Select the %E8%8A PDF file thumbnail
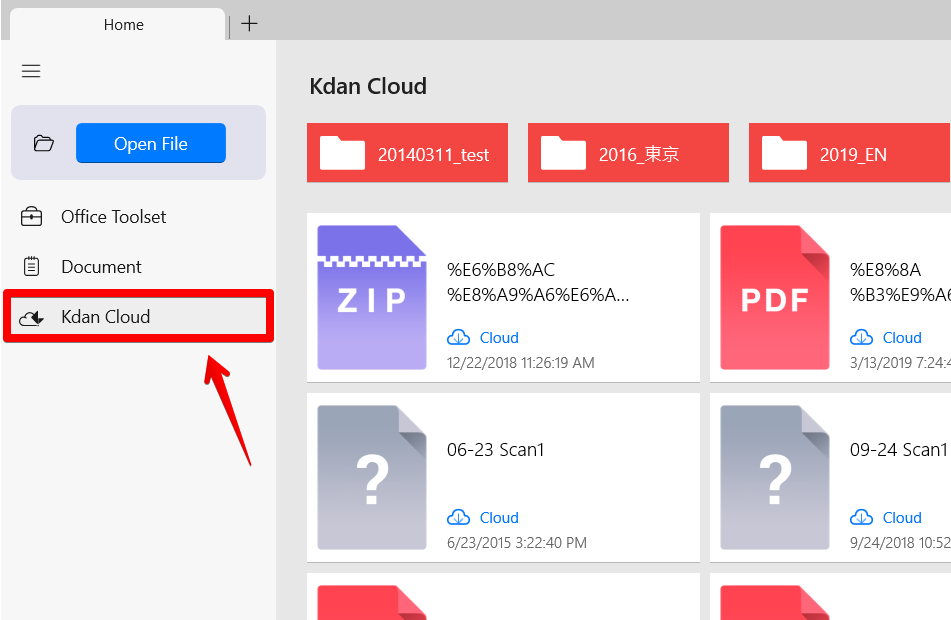The height and width of the screenshot is (620, 951). pos(775,297)
